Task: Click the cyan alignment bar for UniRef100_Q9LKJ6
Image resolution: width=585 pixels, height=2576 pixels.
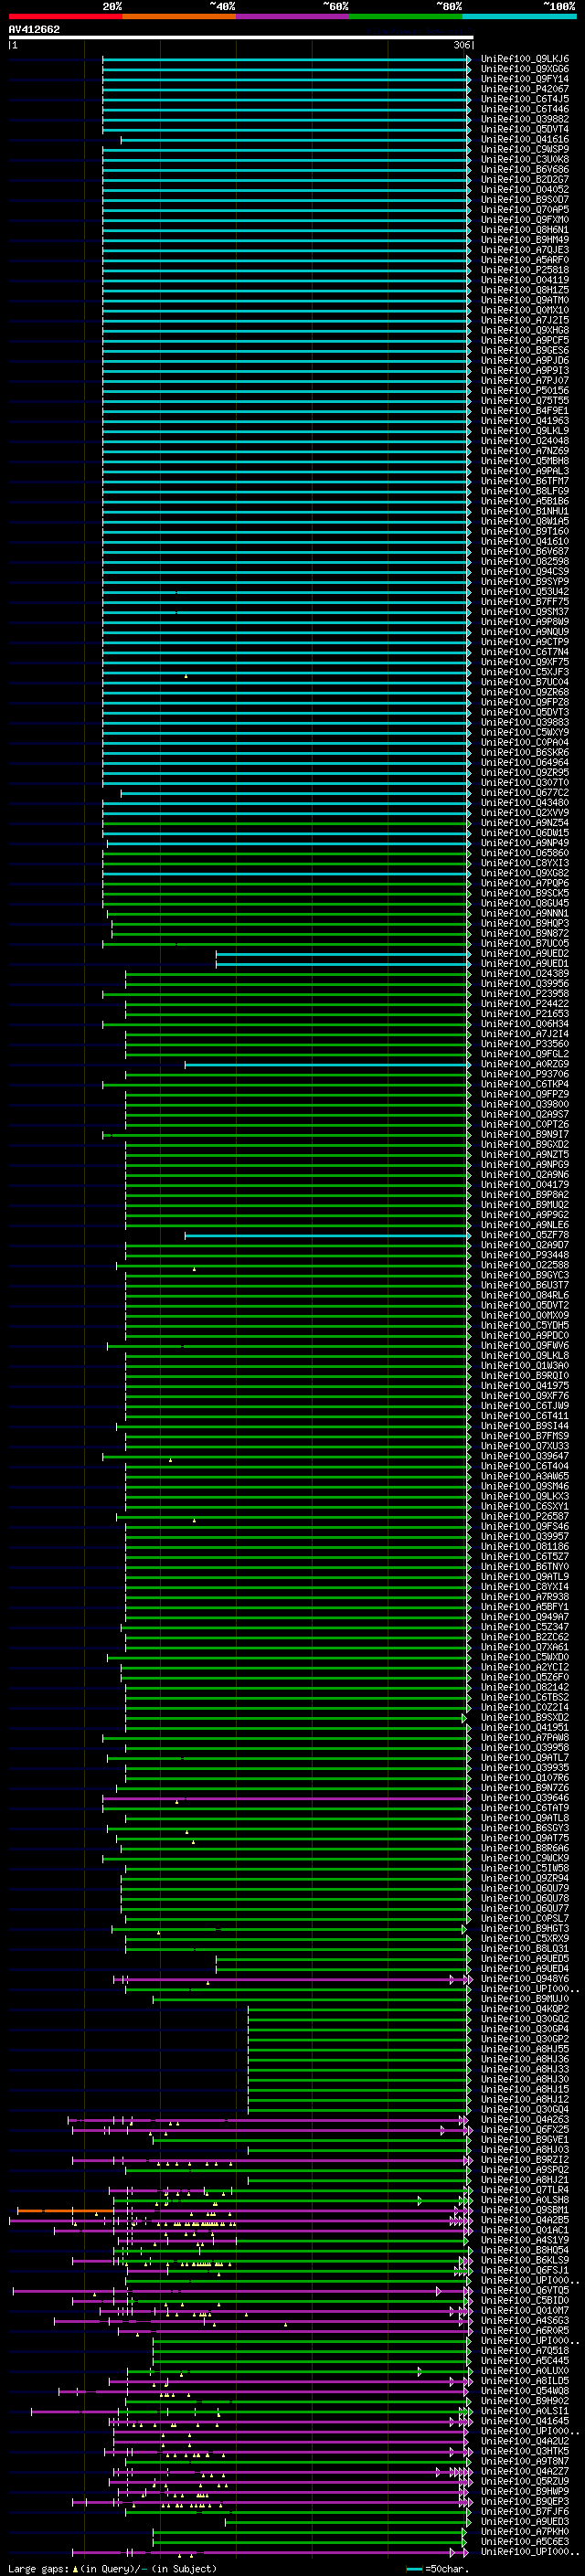Action: [286, 59]
